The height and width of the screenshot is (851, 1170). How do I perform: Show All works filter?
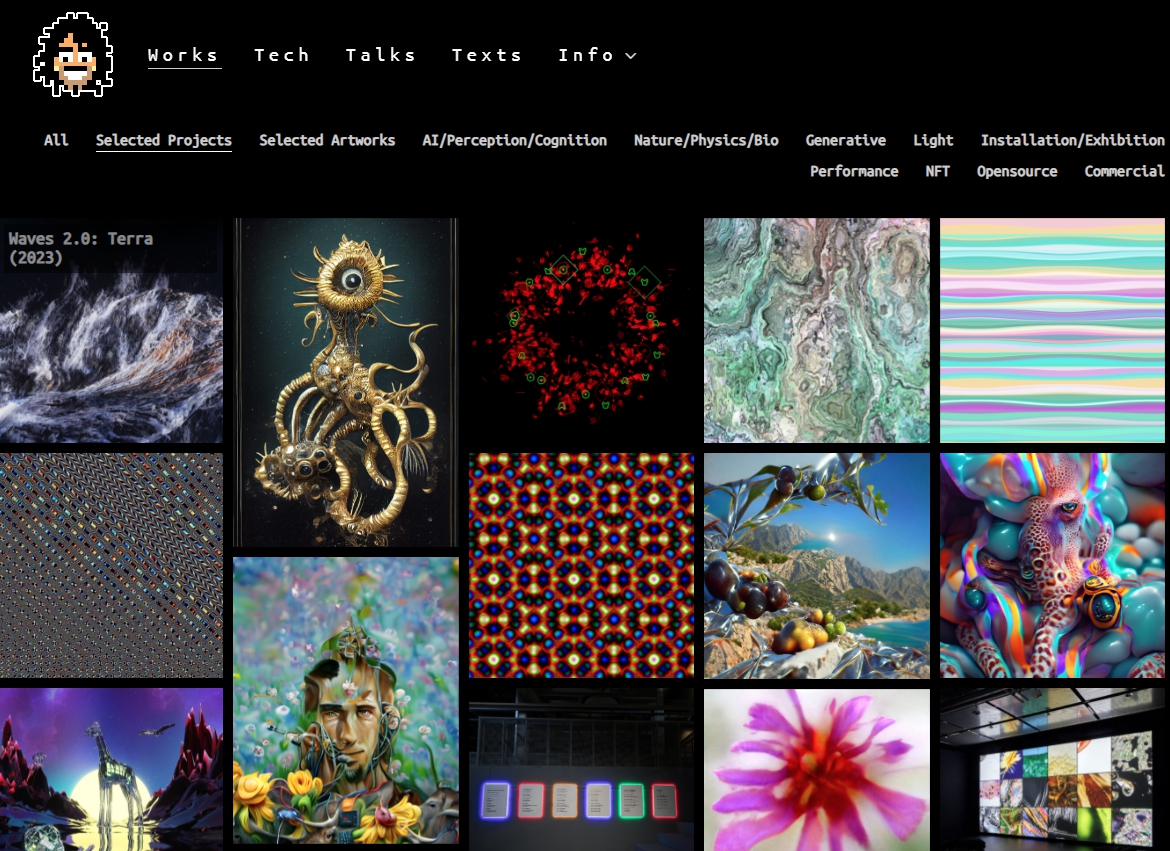click(56, 140)
